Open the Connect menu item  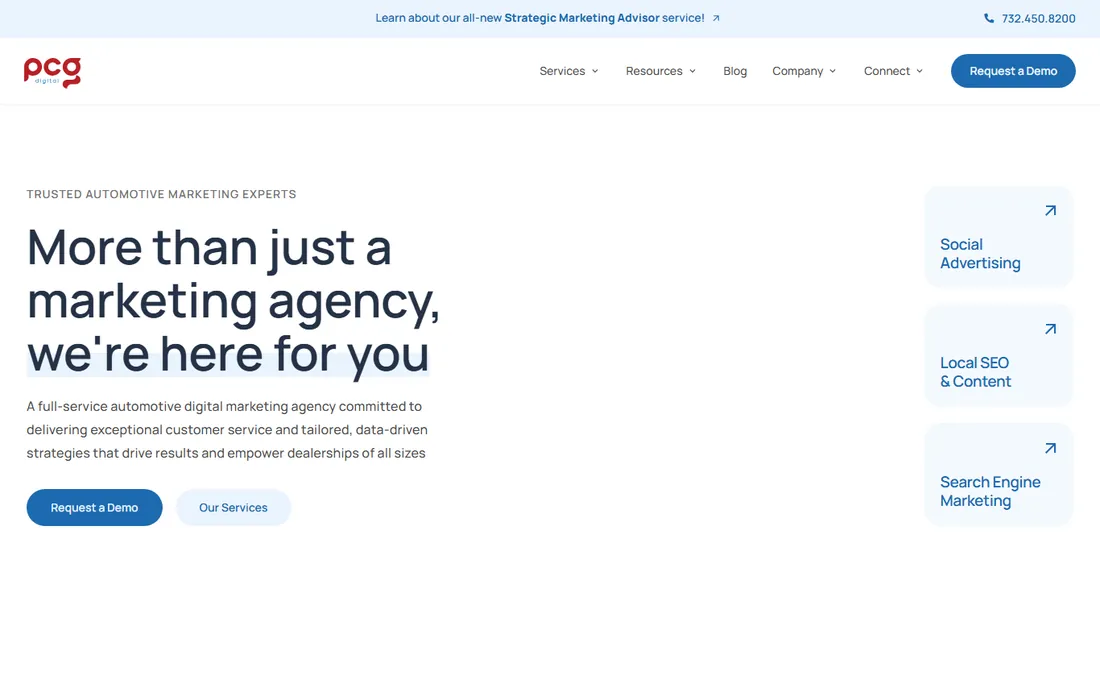[x=887, y=71]
